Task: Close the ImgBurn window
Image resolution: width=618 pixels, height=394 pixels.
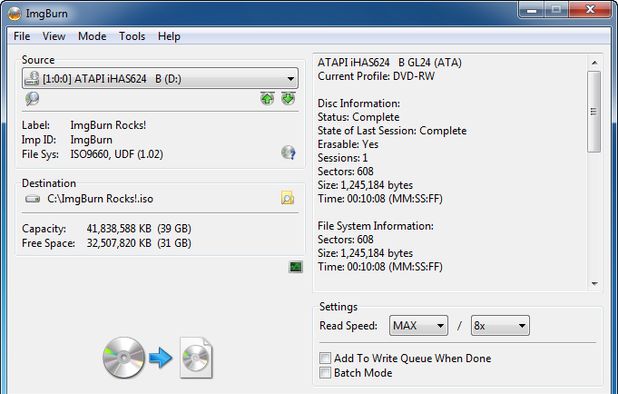Action: (x=590, y=9)
